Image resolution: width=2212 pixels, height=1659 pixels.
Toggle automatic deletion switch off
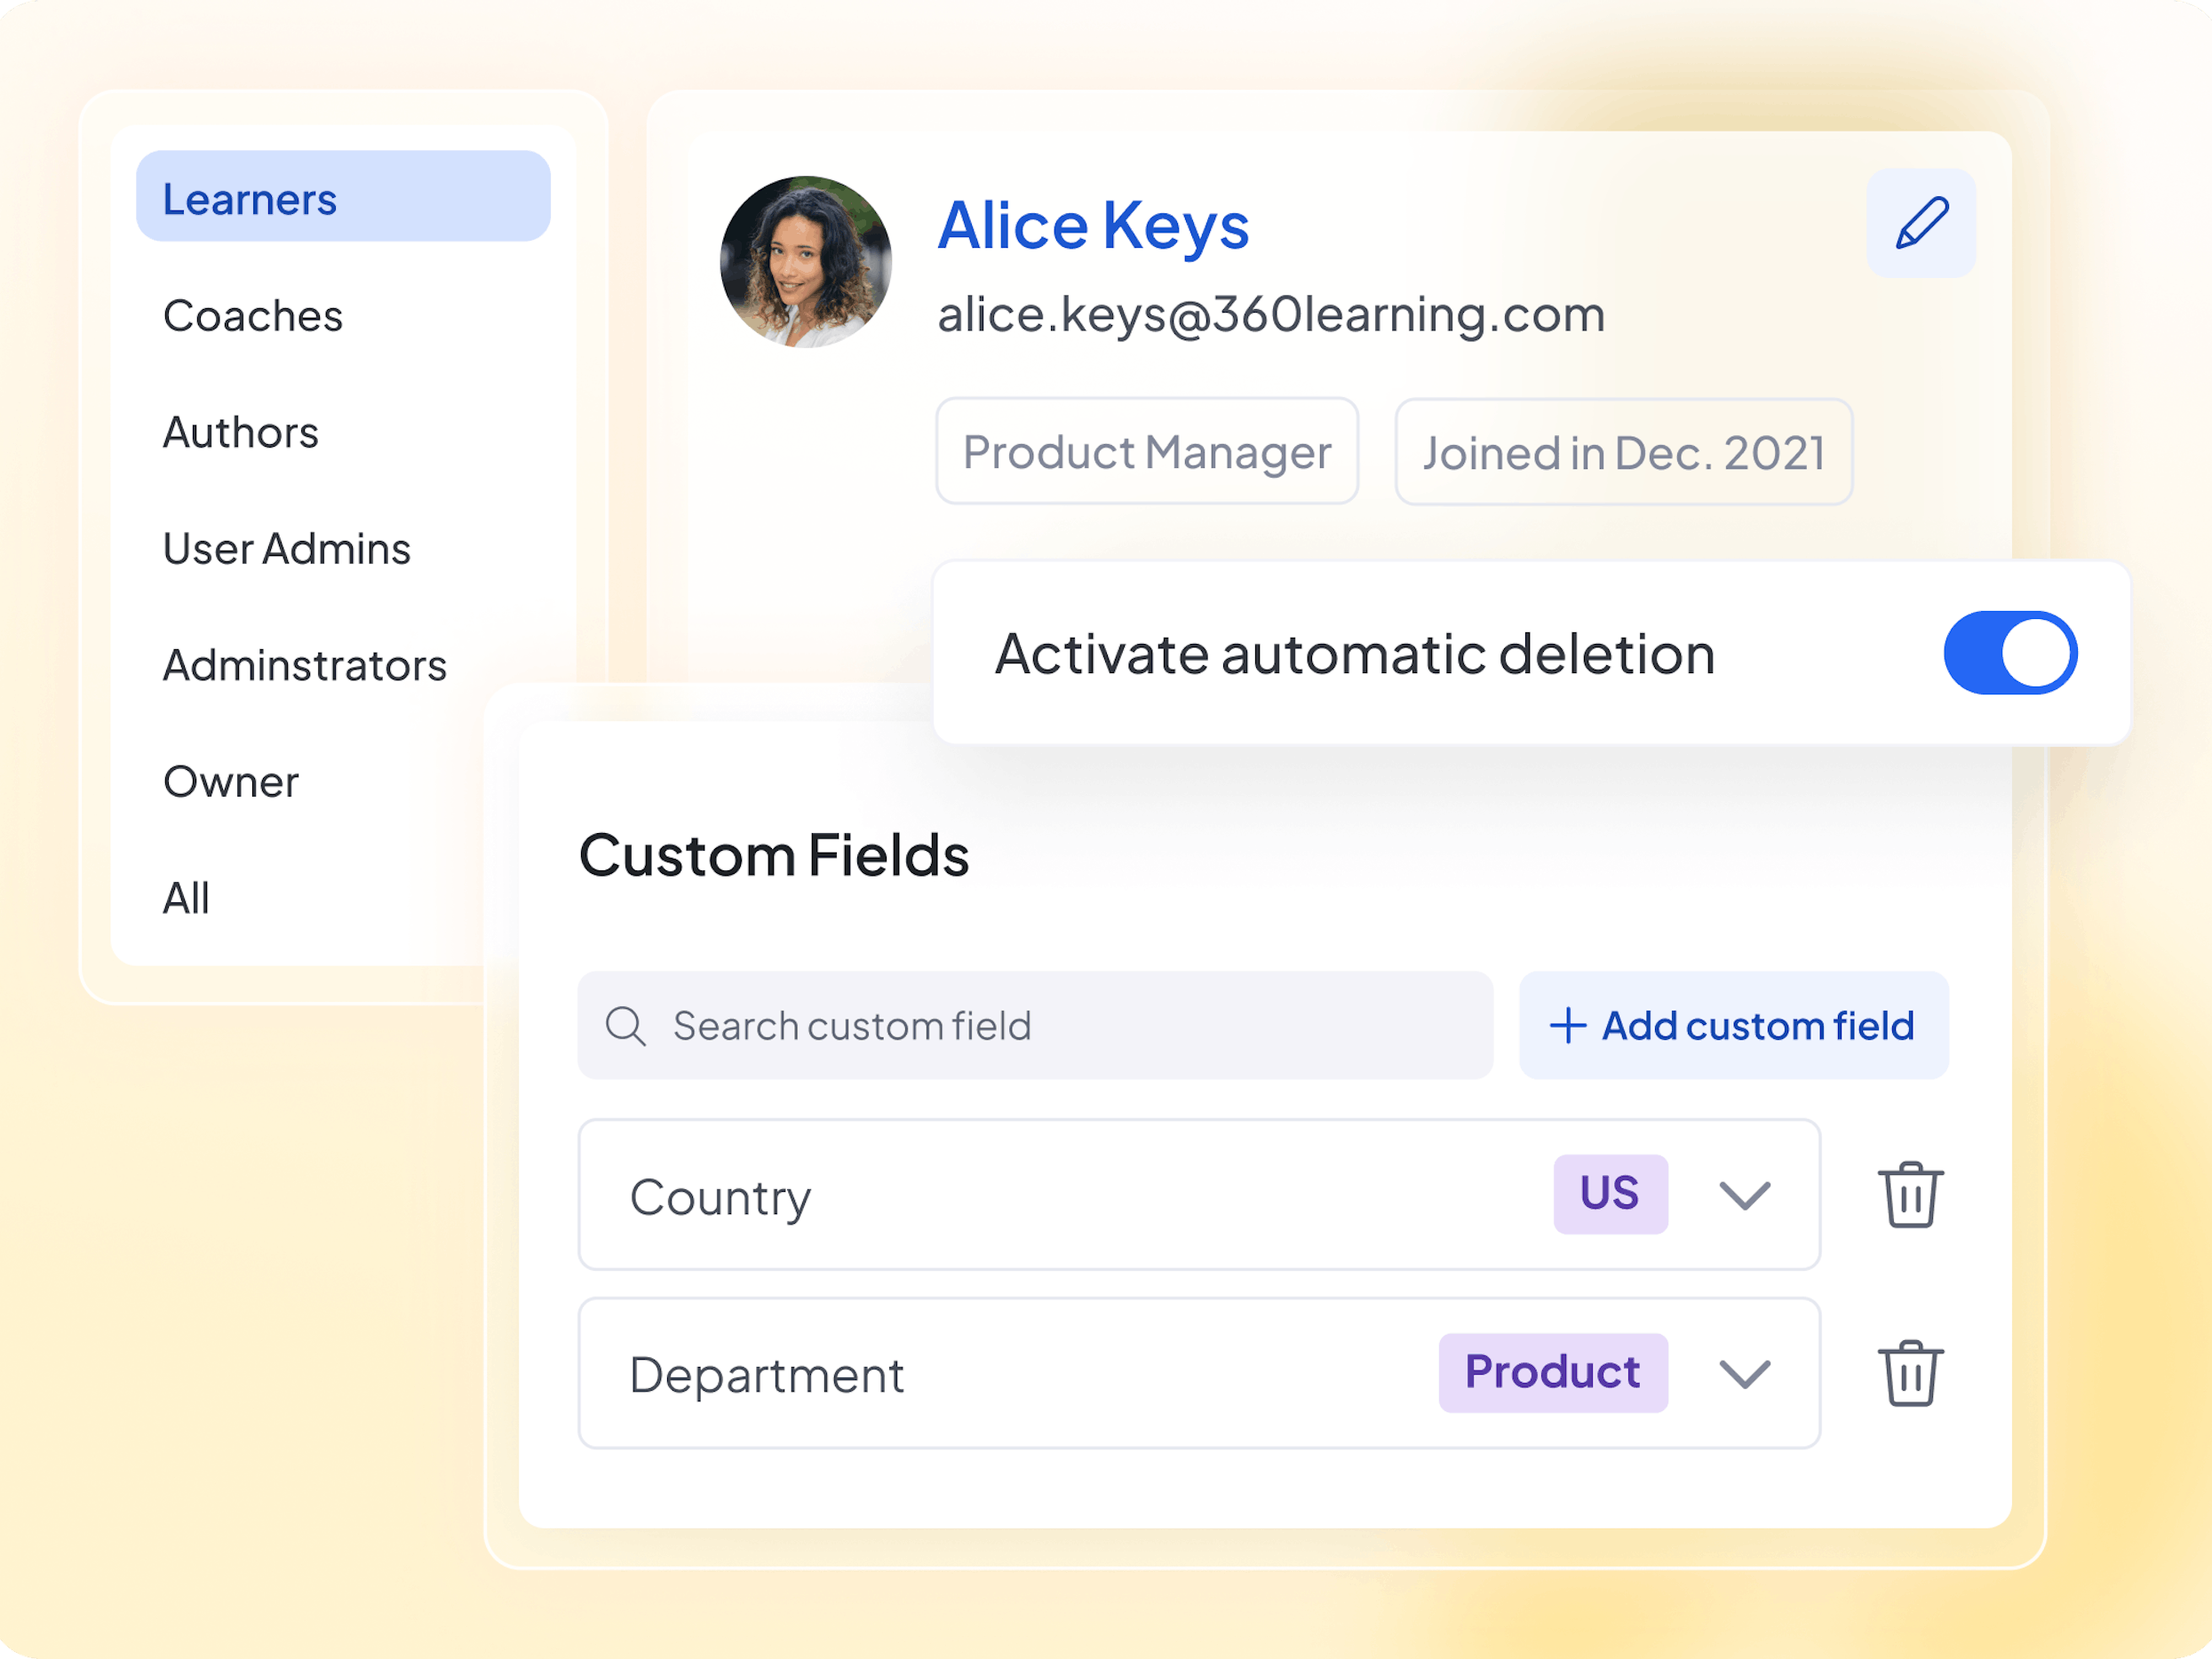click(x=2010, y=653)
